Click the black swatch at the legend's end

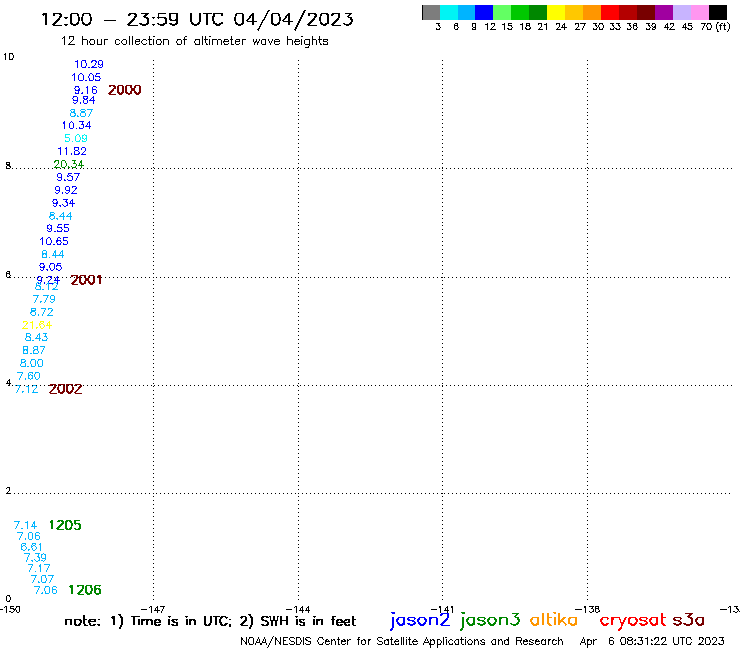tap(718, 12)
